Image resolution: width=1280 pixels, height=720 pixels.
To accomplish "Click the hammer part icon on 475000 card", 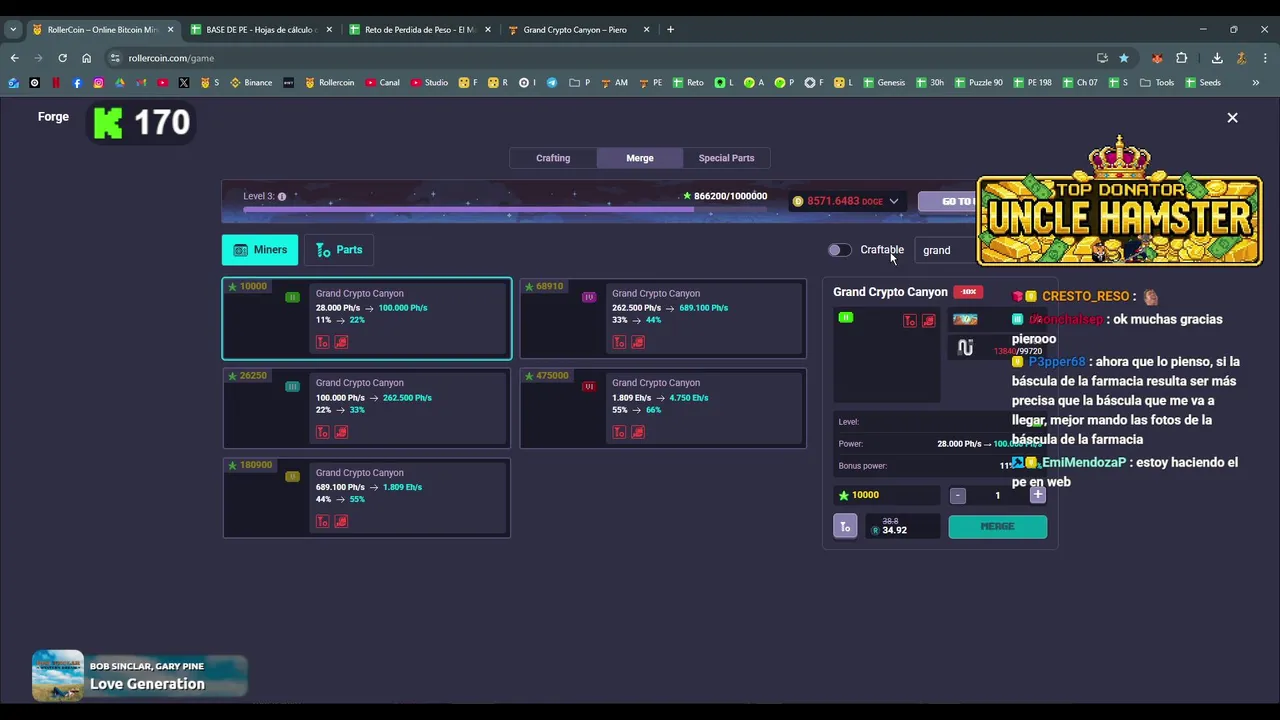I will point(619,432).
